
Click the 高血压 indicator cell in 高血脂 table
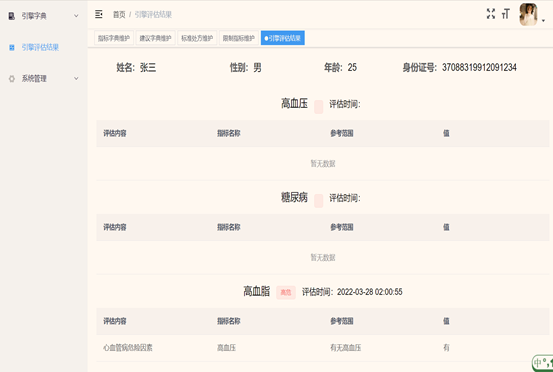[226, 348]
